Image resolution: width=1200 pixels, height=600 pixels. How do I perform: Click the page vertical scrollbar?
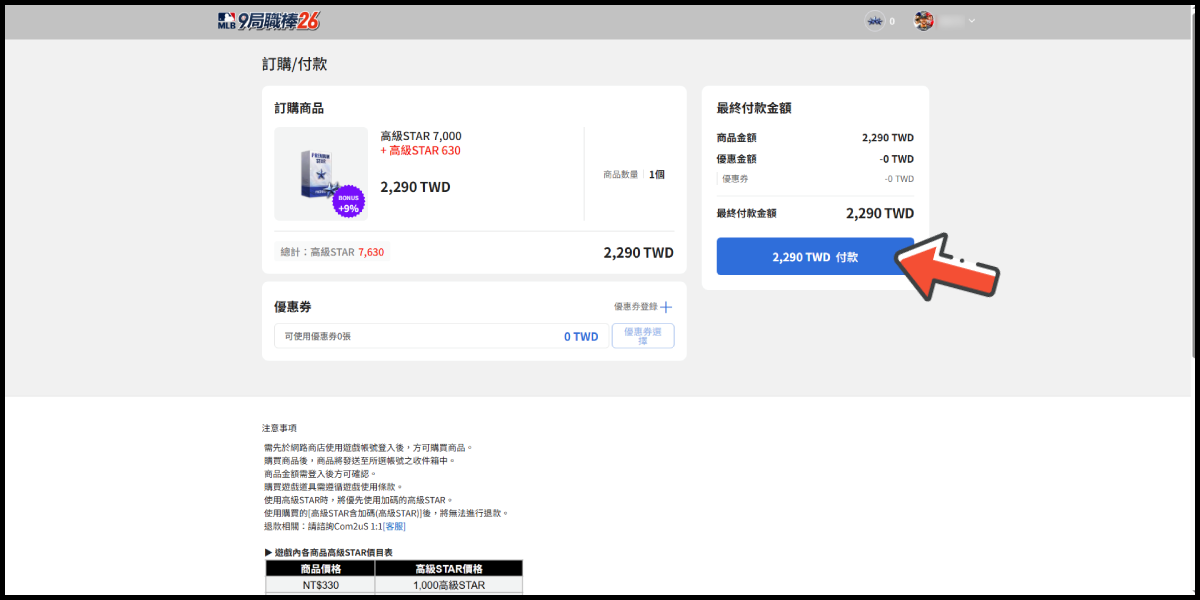click(1194, 200)
